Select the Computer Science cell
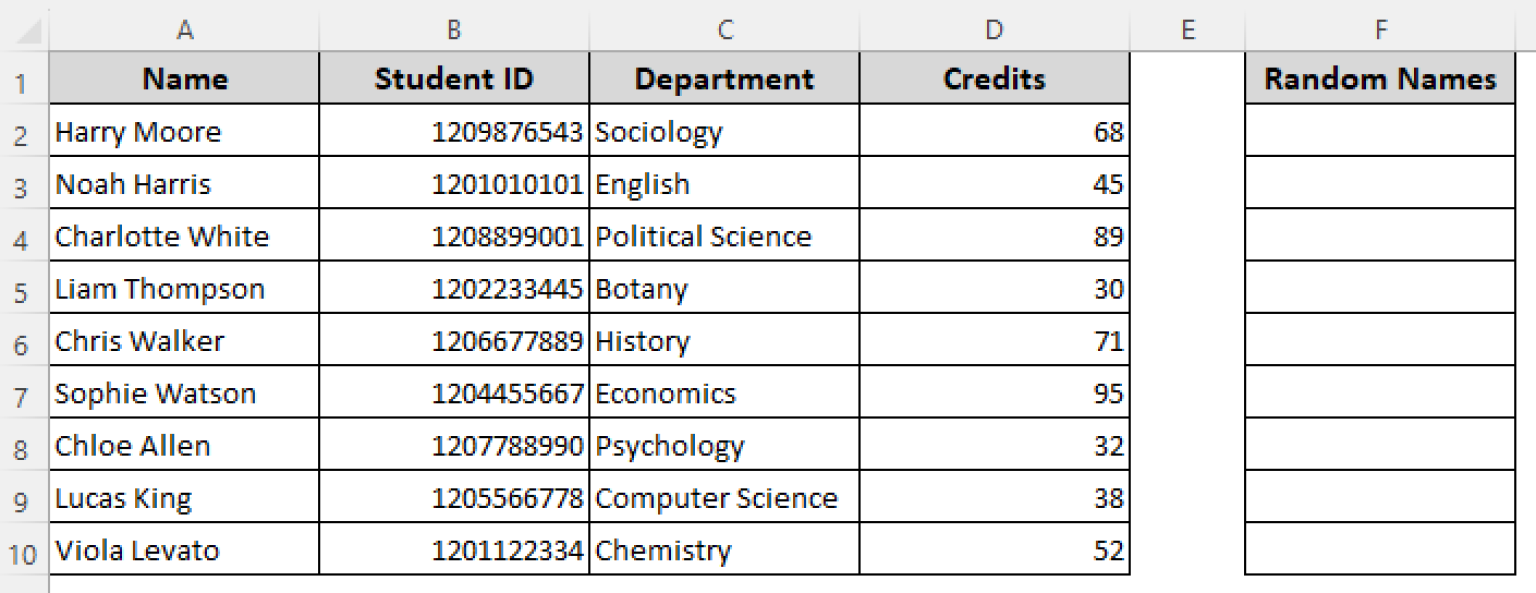This screenshot has height=593, width=1536. [x=724, y=498]
